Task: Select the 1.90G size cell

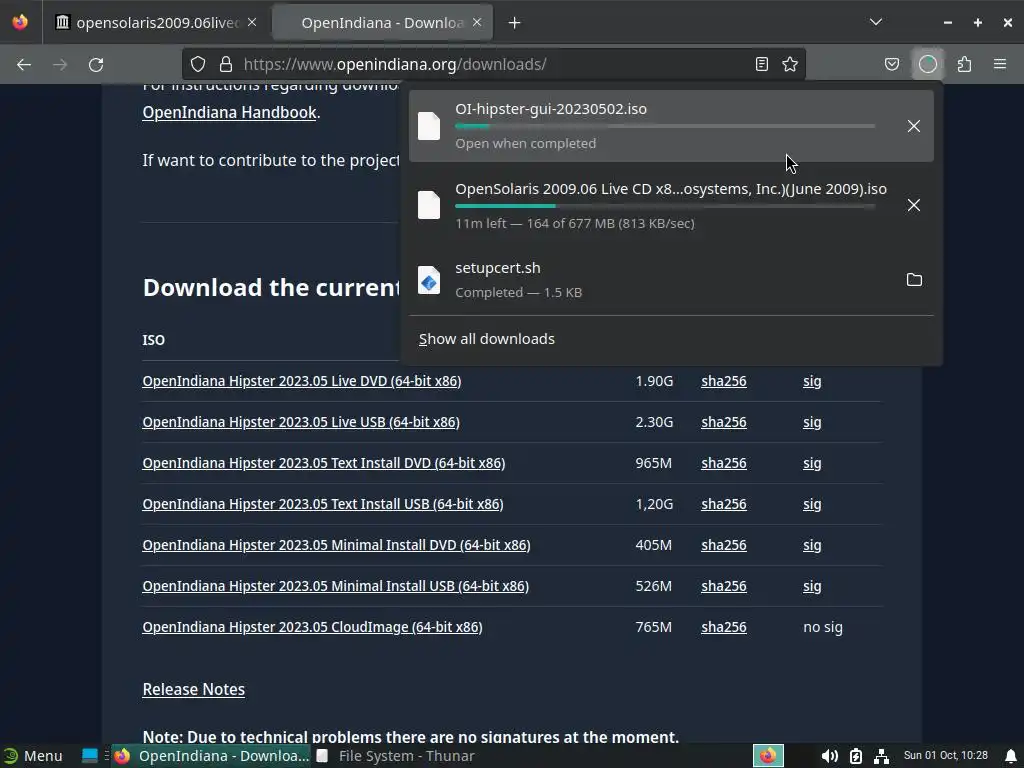Action: pos(654,381)
